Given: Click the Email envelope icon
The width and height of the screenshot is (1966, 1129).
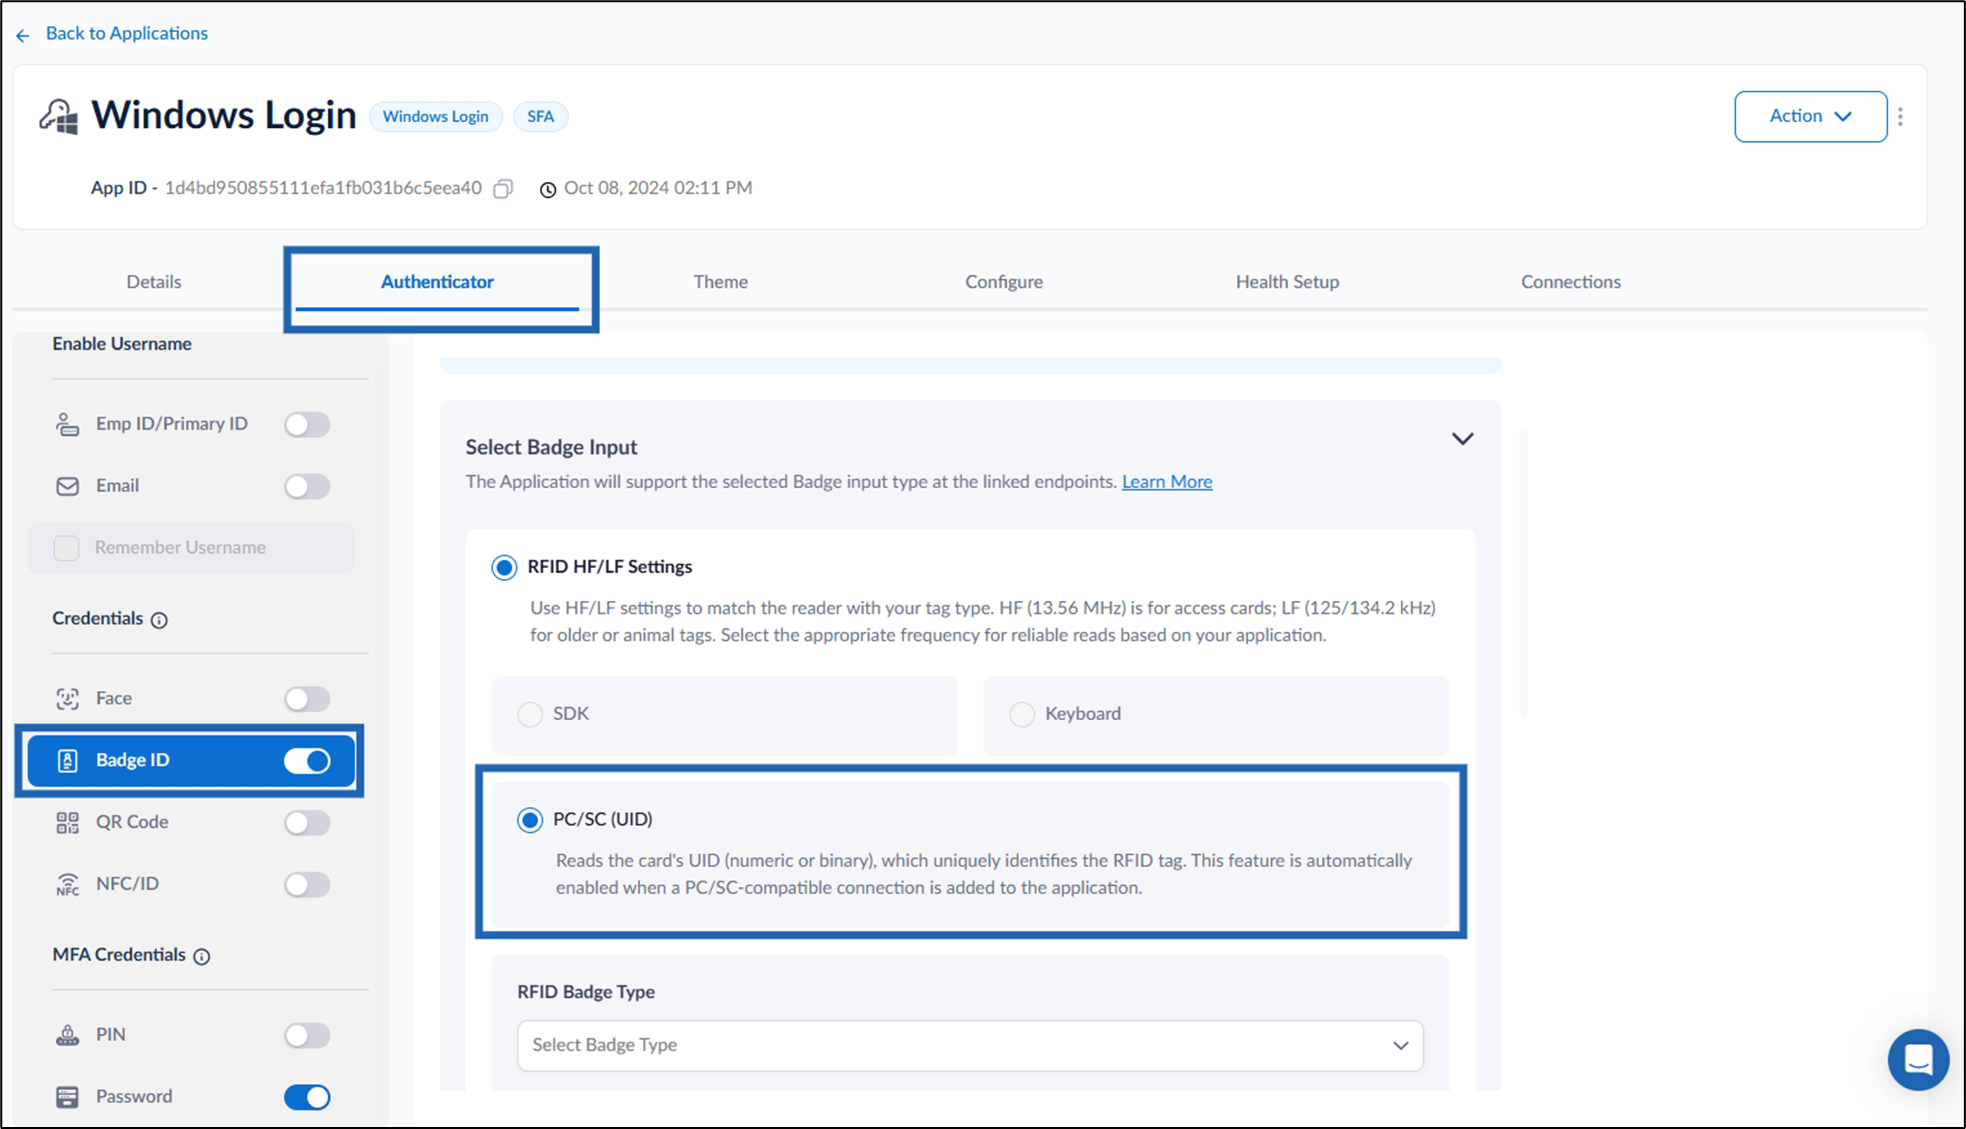Looking at the screenshot, I should coord(67,486).
